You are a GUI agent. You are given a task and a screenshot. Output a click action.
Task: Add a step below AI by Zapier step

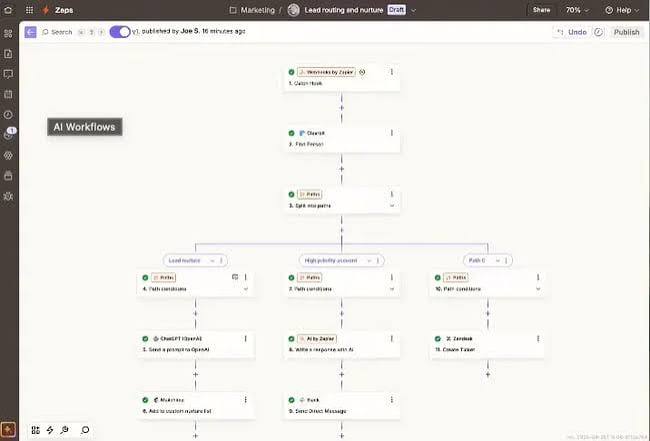(x=342, y=375)
